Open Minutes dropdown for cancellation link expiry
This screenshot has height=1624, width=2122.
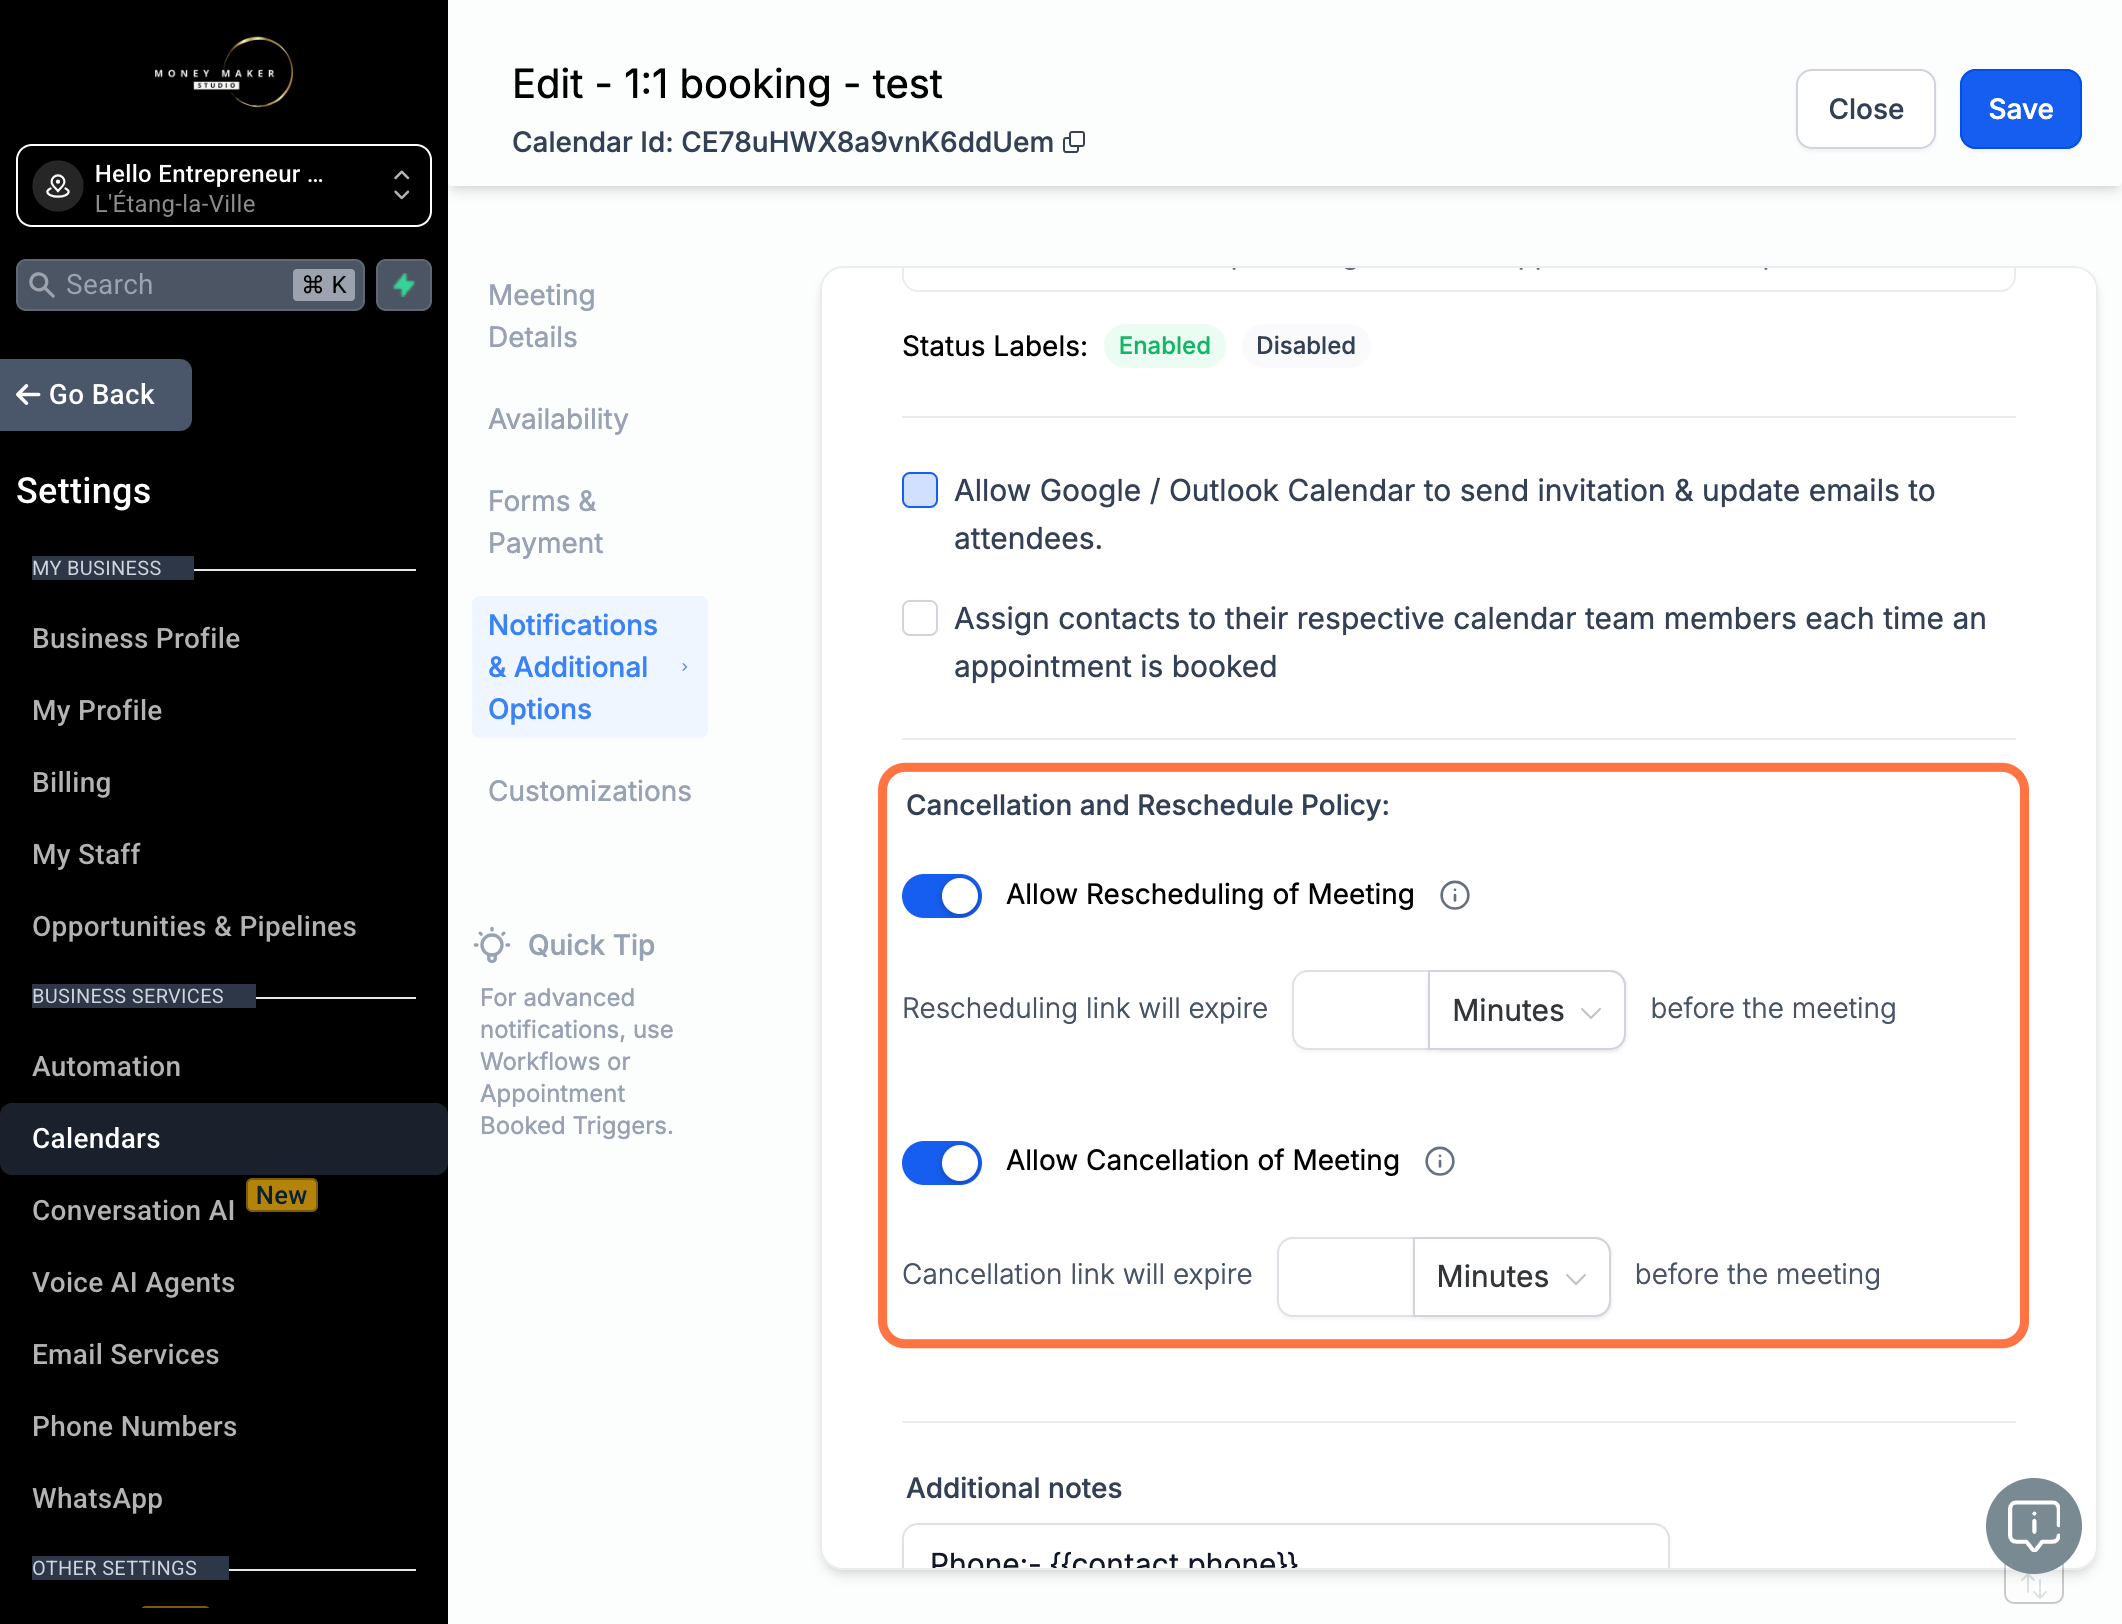pyautogui.click(x=1511, y=1276)
